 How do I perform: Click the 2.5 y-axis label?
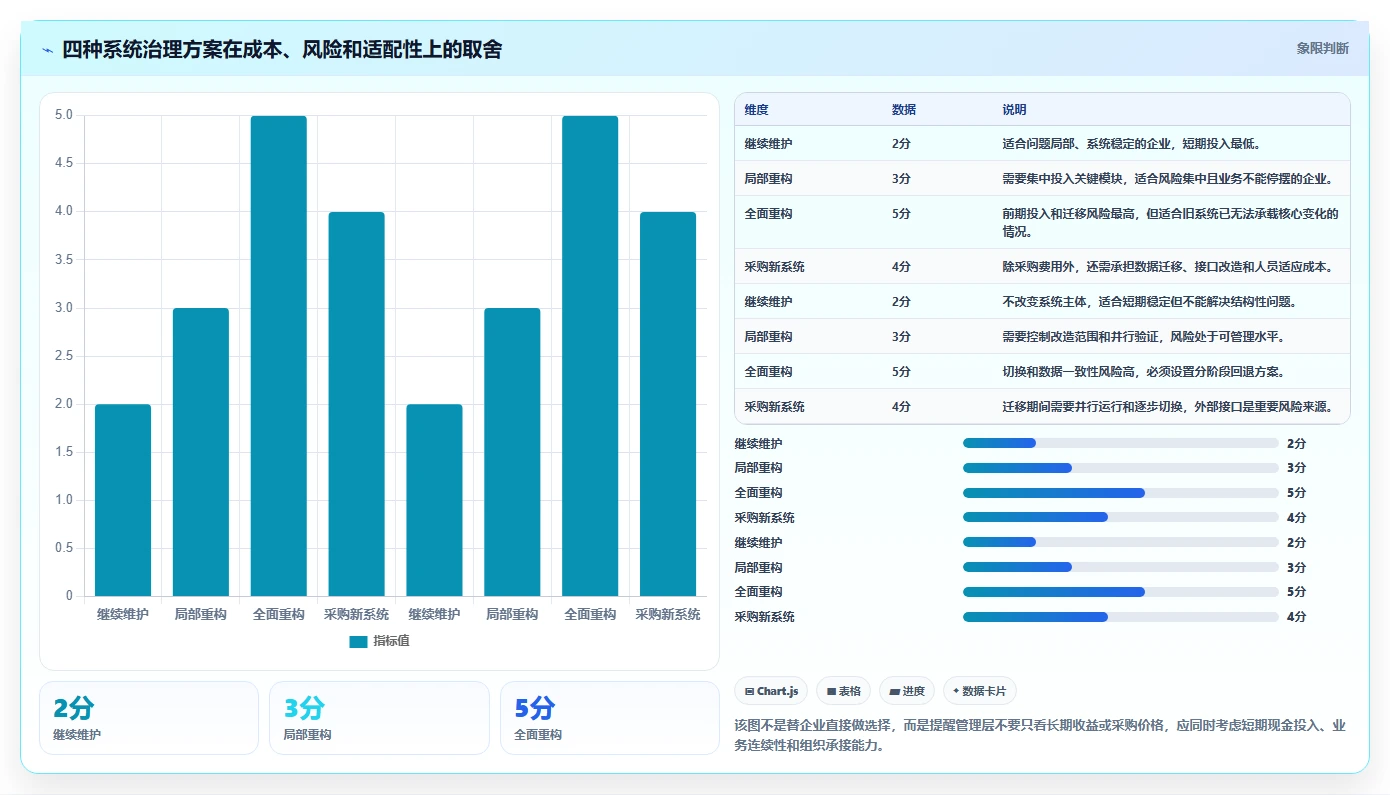[64, 356]
